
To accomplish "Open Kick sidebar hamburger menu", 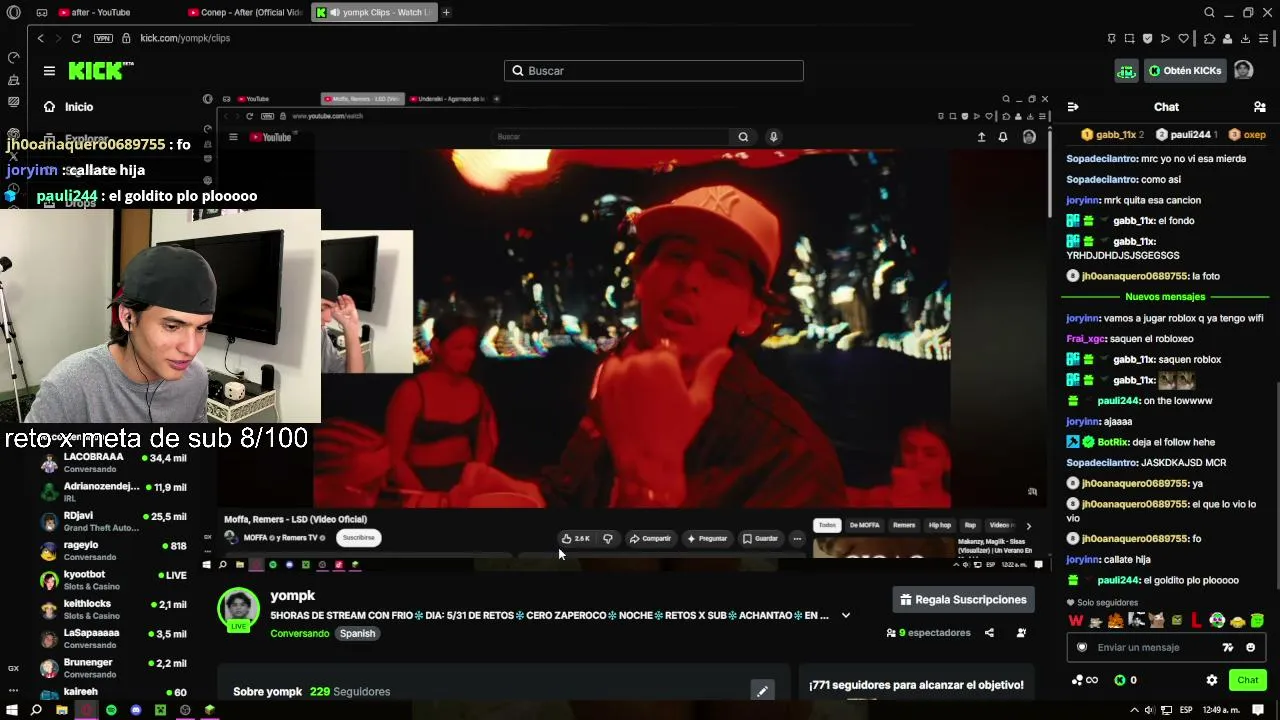I will click(49, 71).
